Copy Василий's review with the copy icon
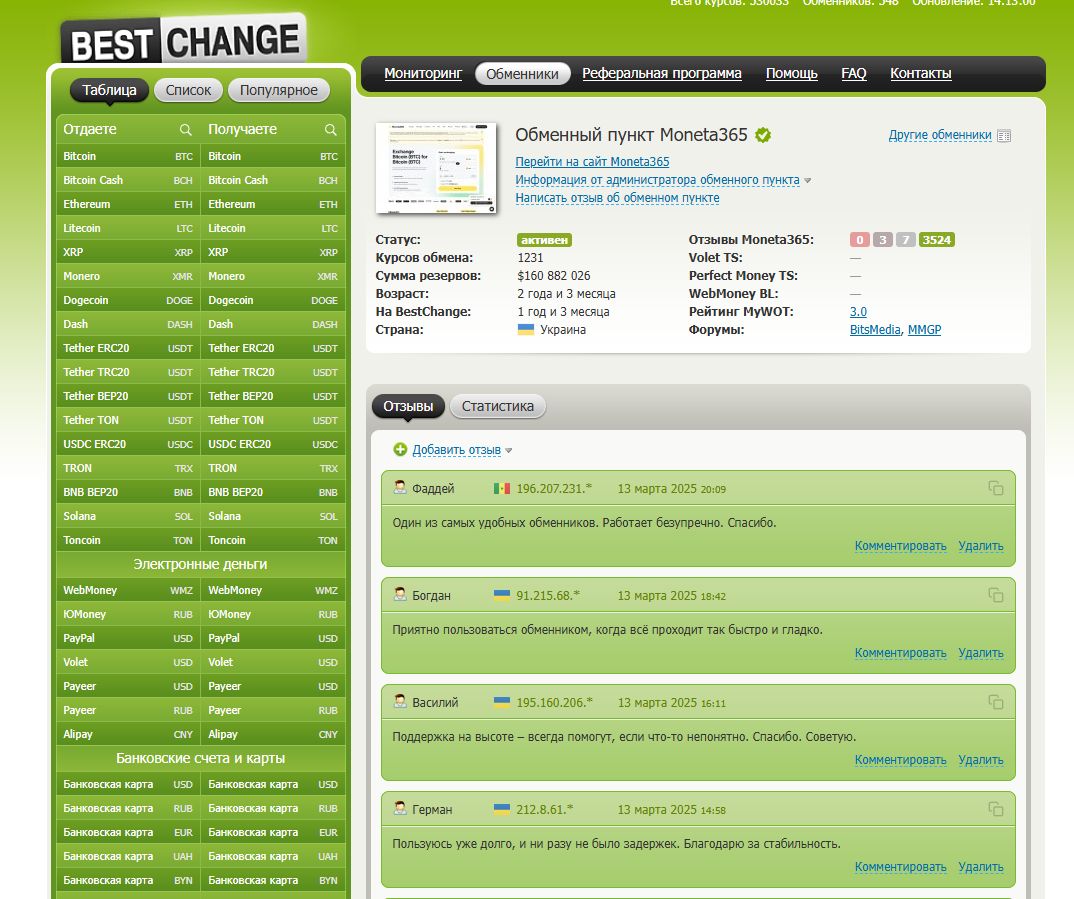The width and height of the screenshot is (1074, 899). (x=995, y=702)
